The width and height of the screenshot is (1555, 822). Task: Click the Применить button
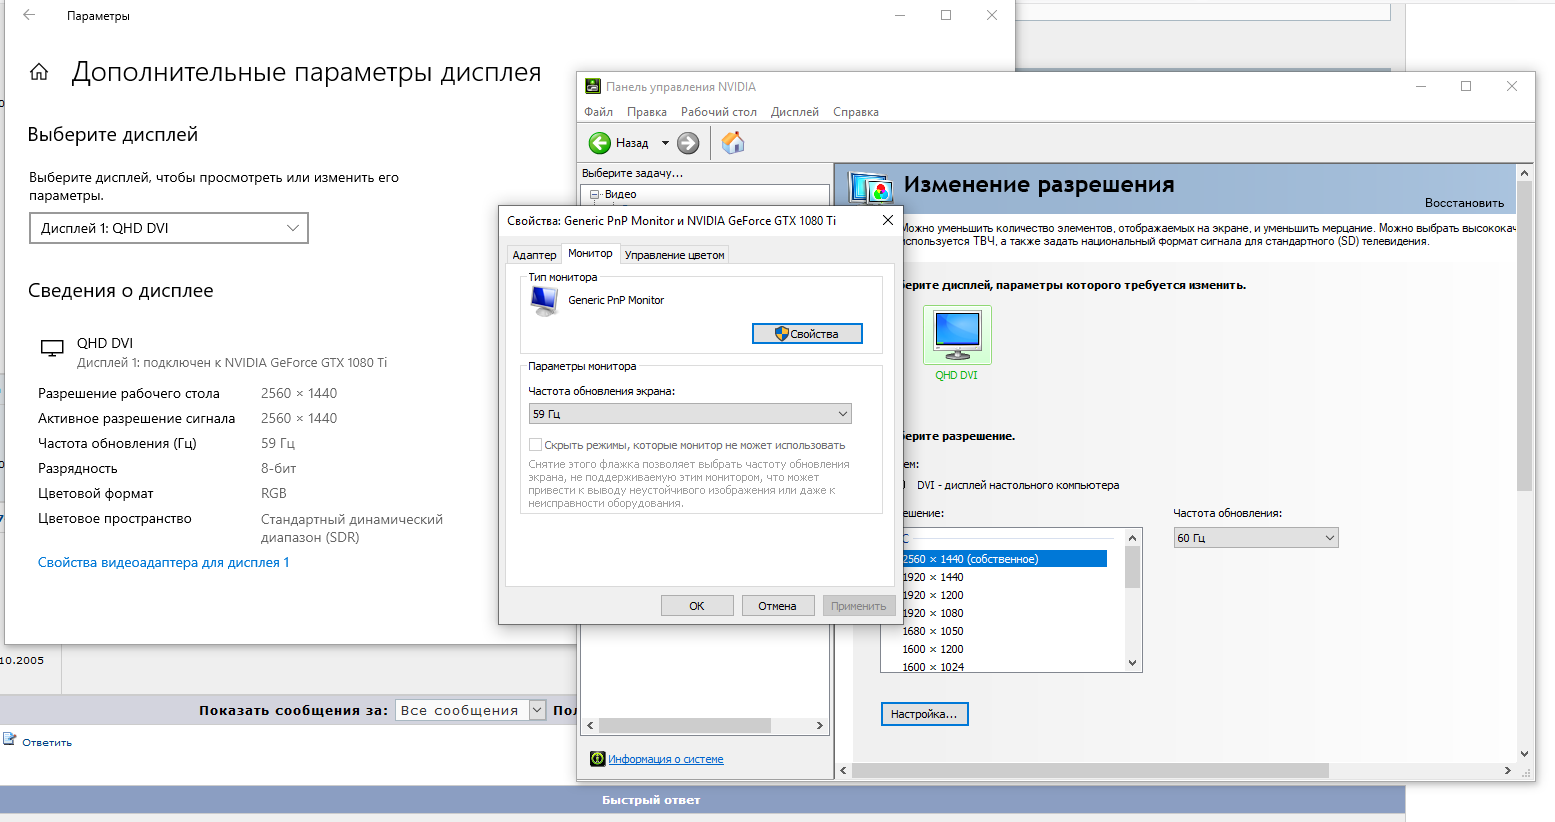click(858, 606)
